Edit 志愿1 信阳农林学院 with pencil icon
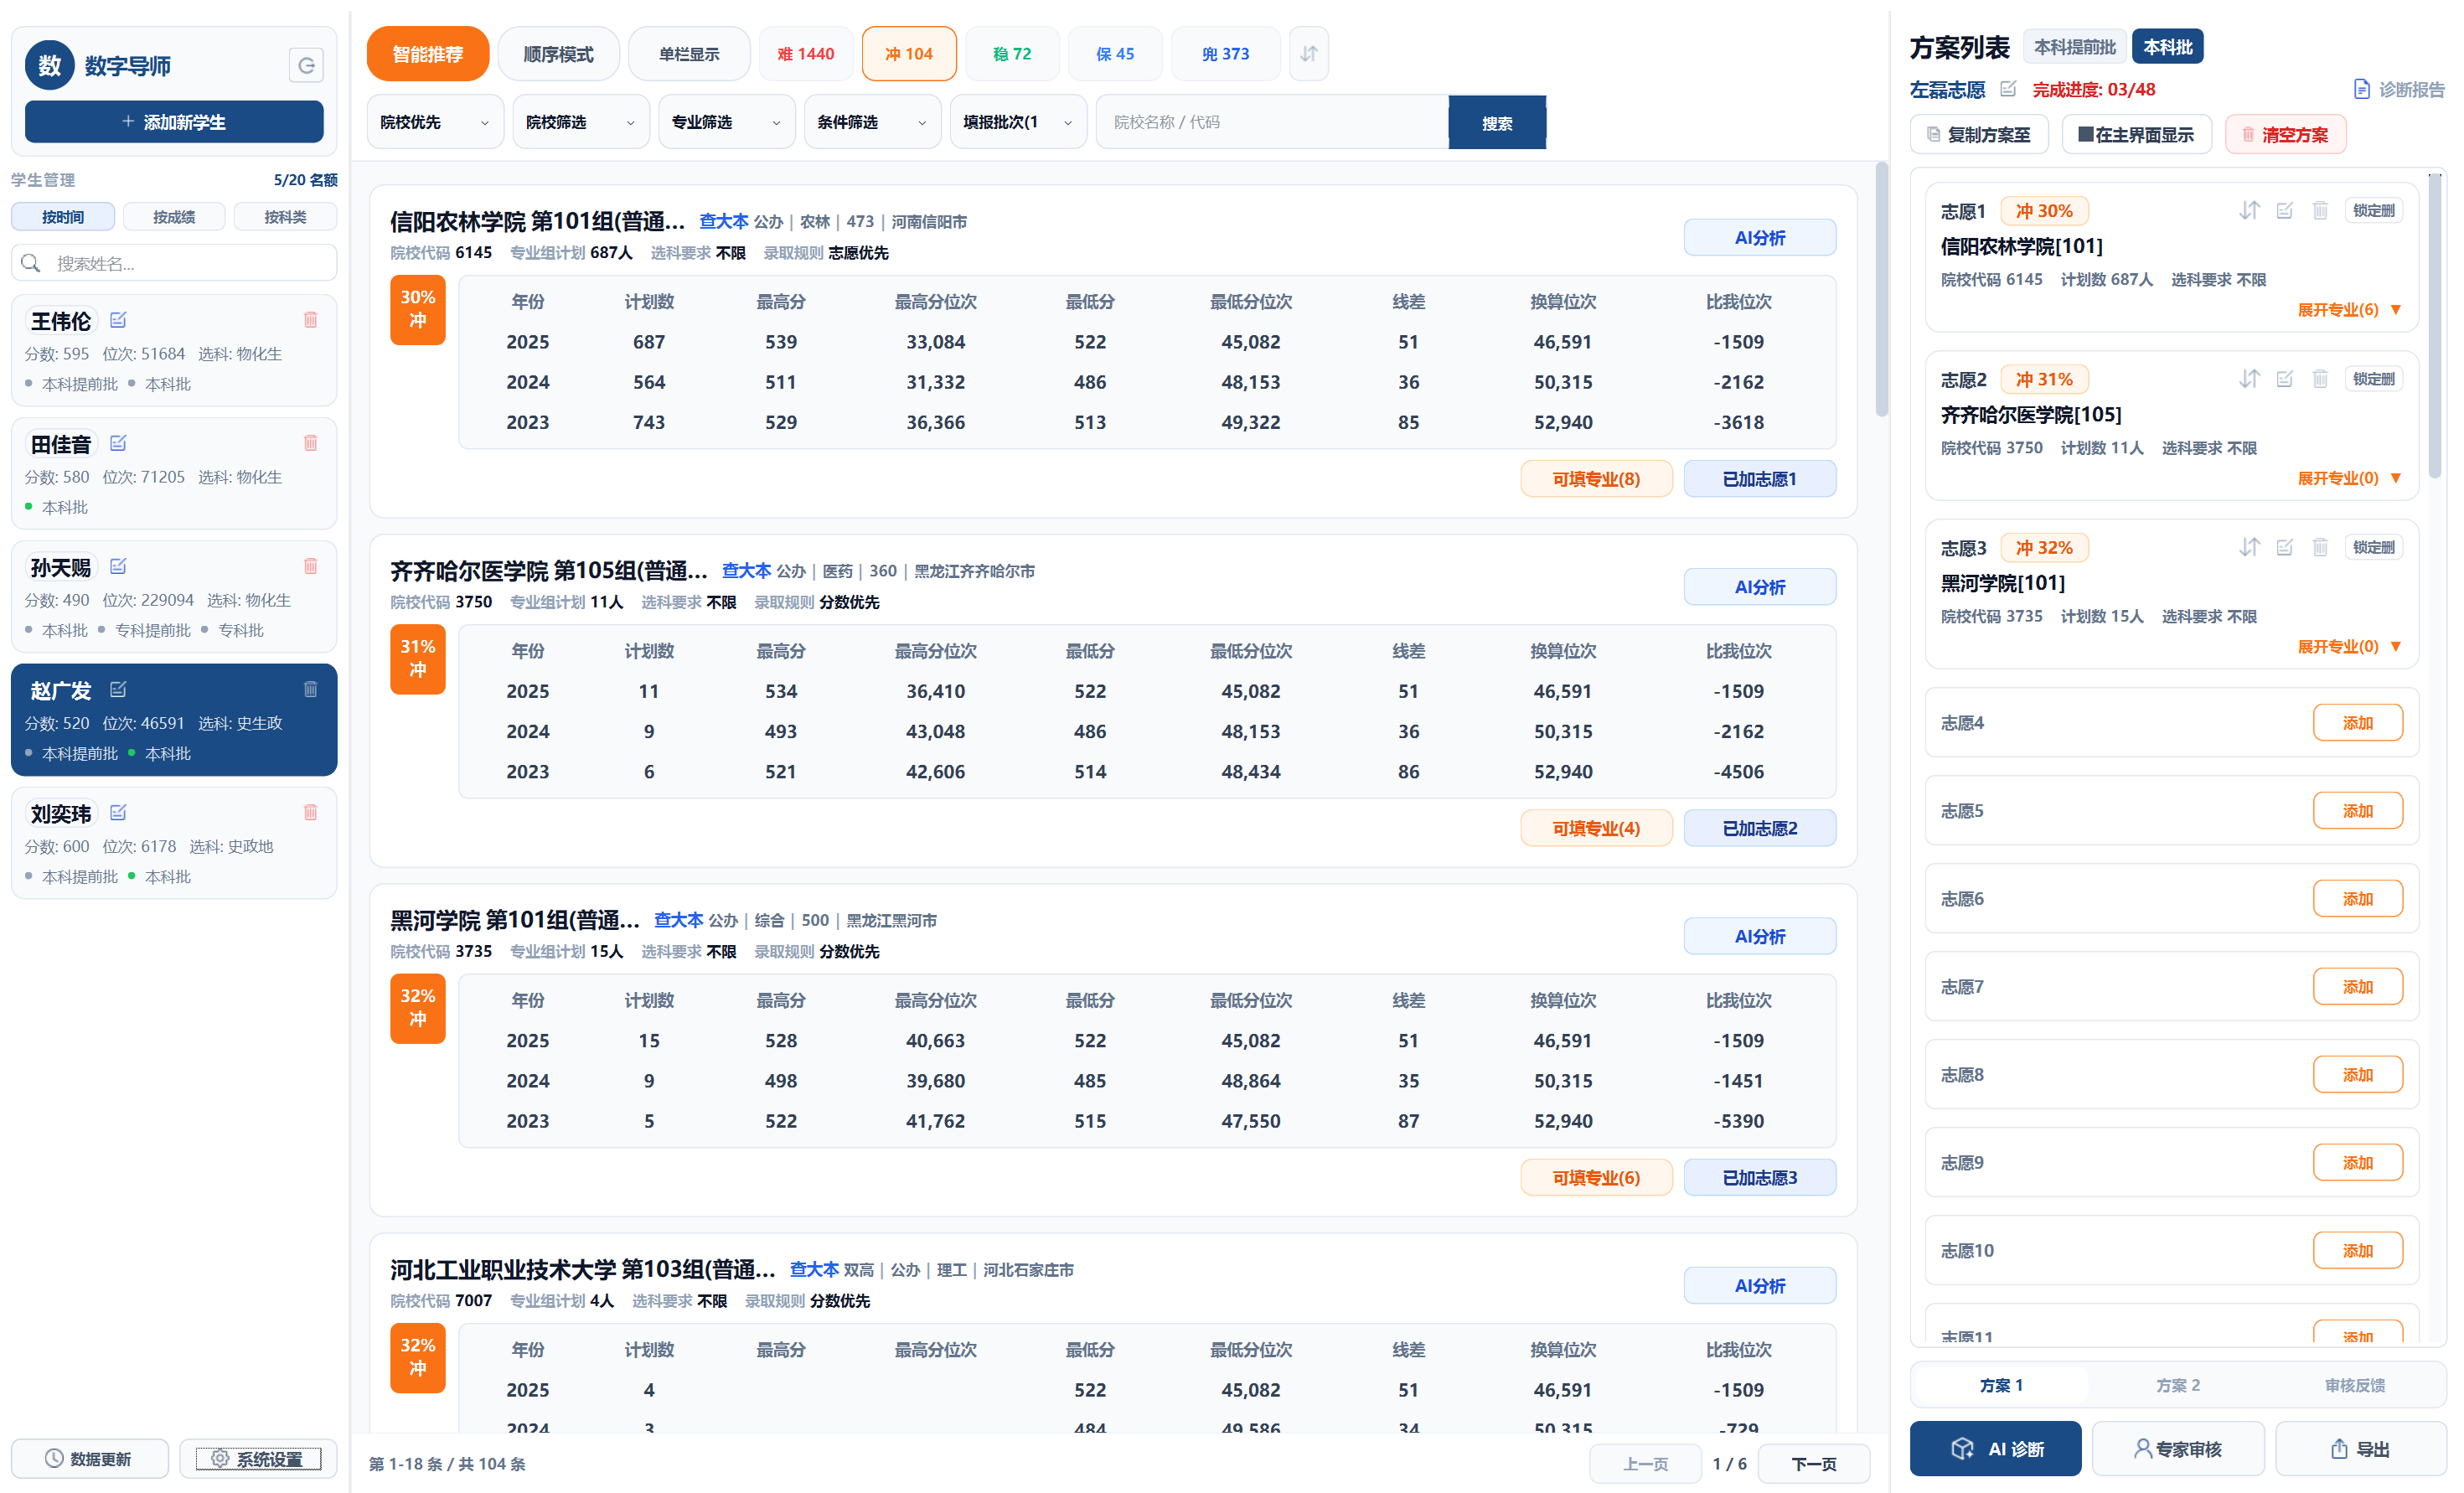The image size is (2464, 1493). (2285, 211)
